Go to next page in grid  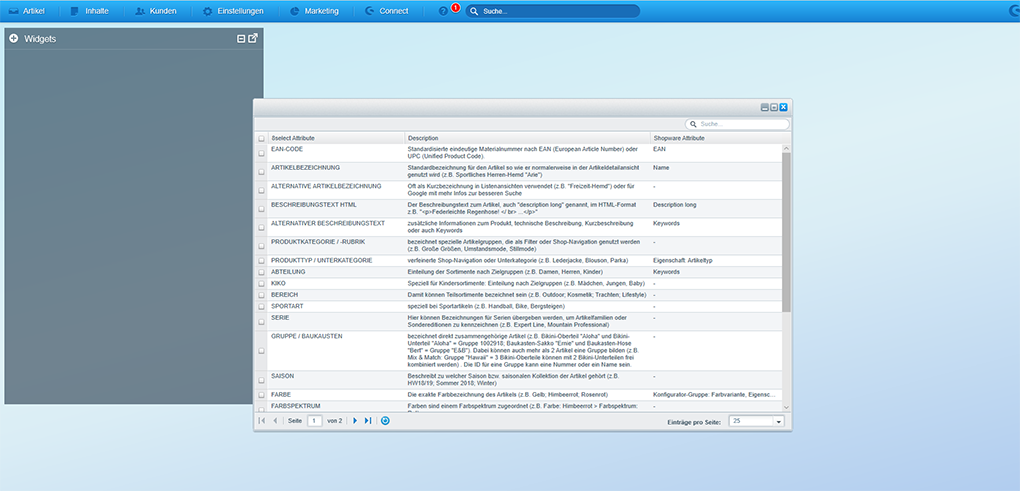355,421
